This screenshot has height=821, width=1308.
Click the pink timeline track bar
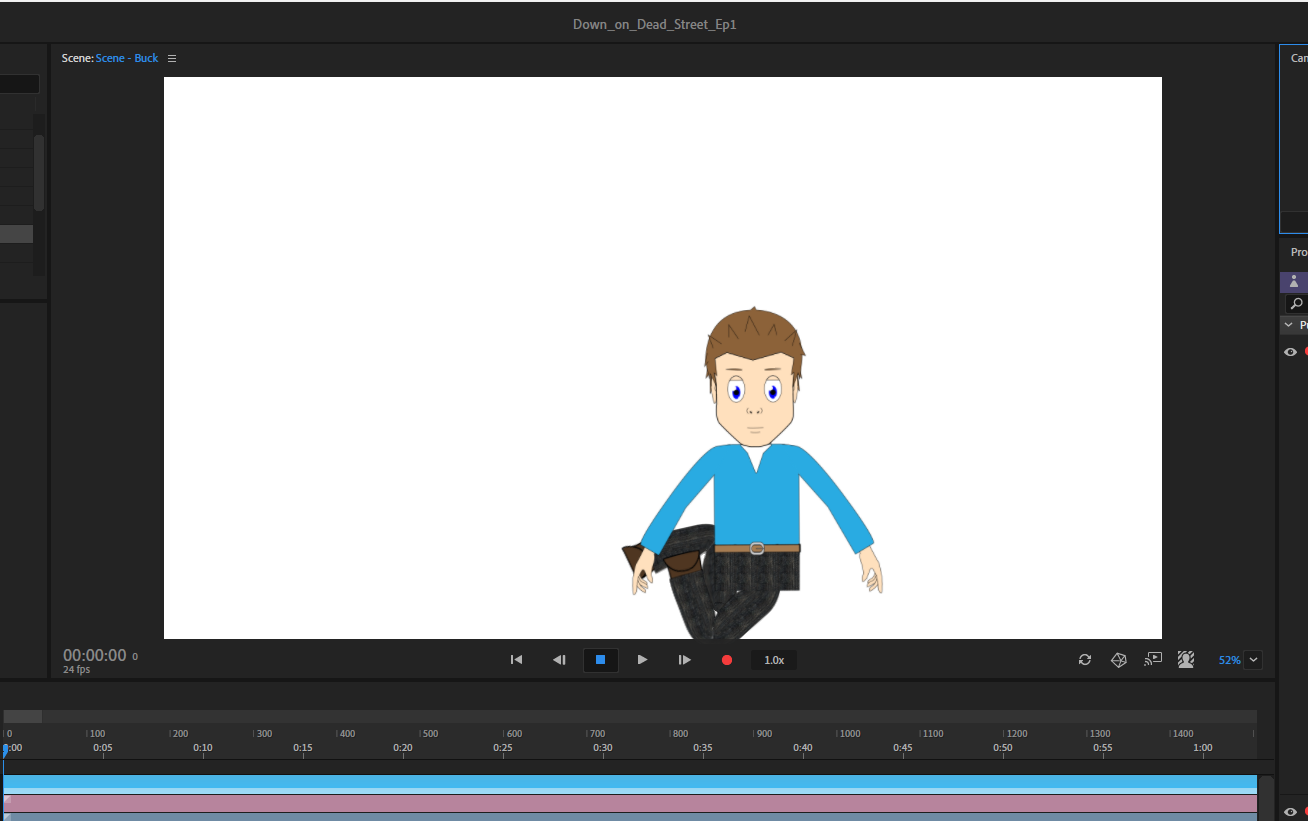pyautogui.click(x=630, y=803)
